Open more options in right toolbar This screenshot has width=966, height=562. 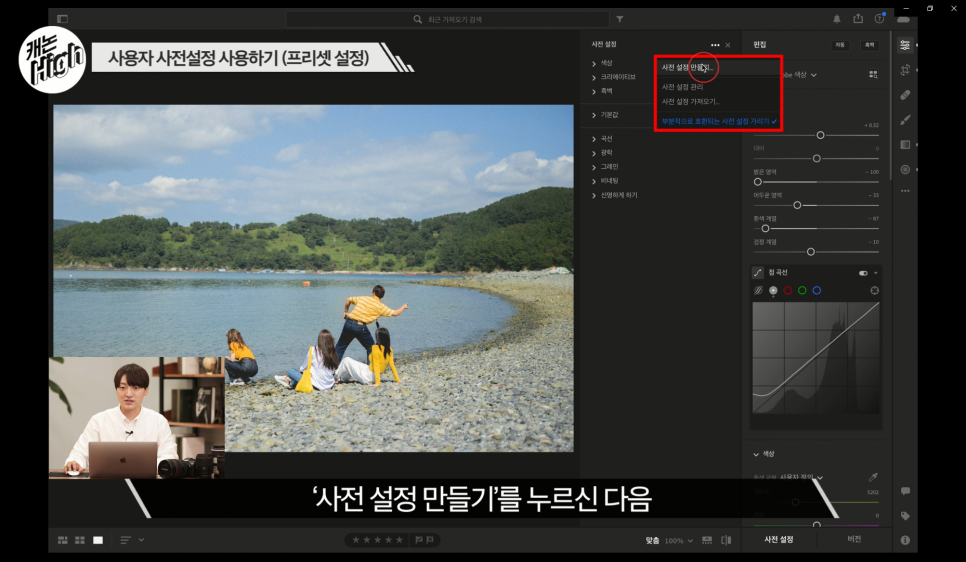904,191
